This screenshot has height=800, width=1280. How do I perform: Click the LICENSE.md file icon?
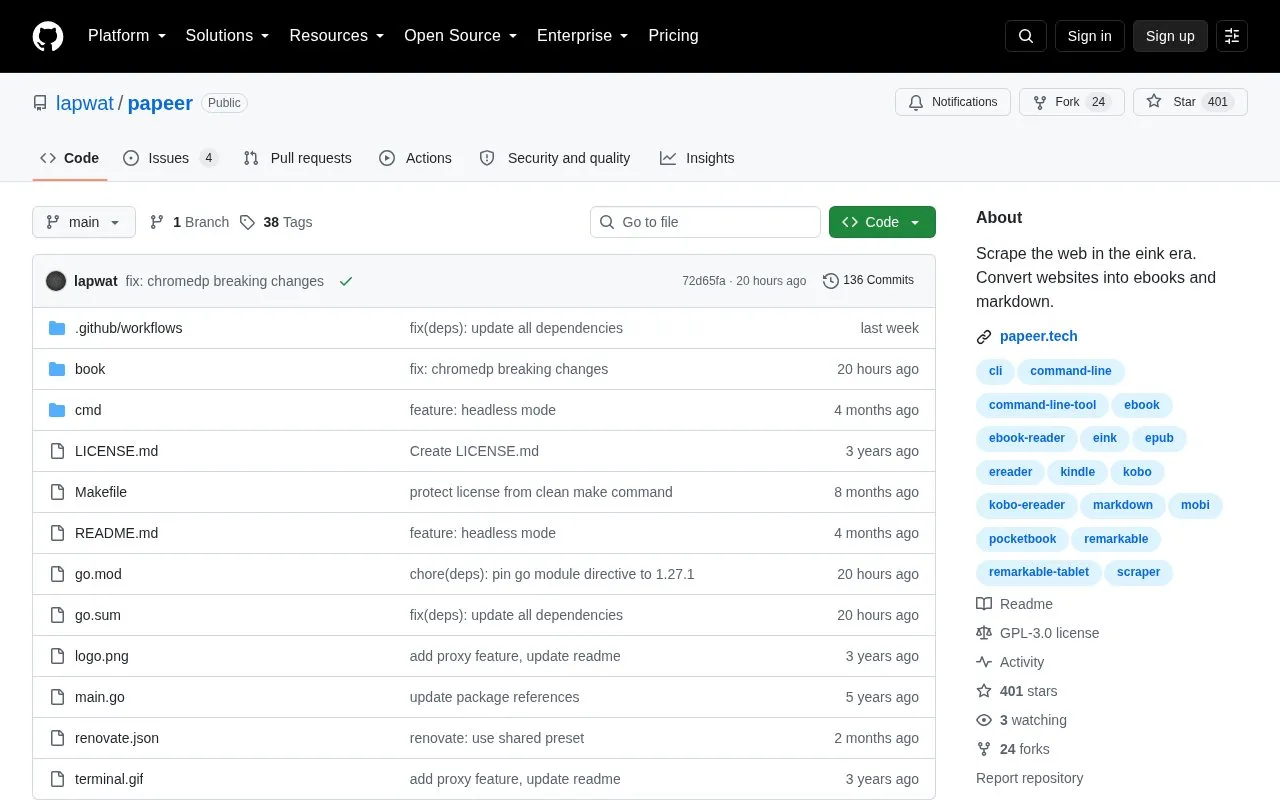(57, 451)
